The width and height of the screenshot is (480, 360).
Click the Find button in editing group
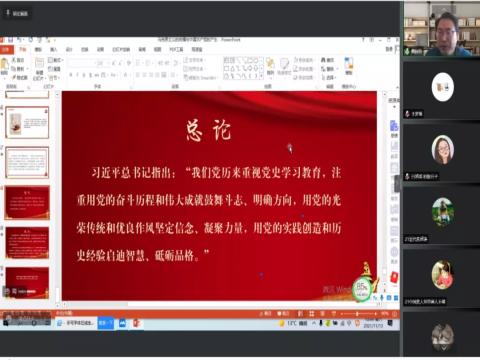click(x=328, y=60)
